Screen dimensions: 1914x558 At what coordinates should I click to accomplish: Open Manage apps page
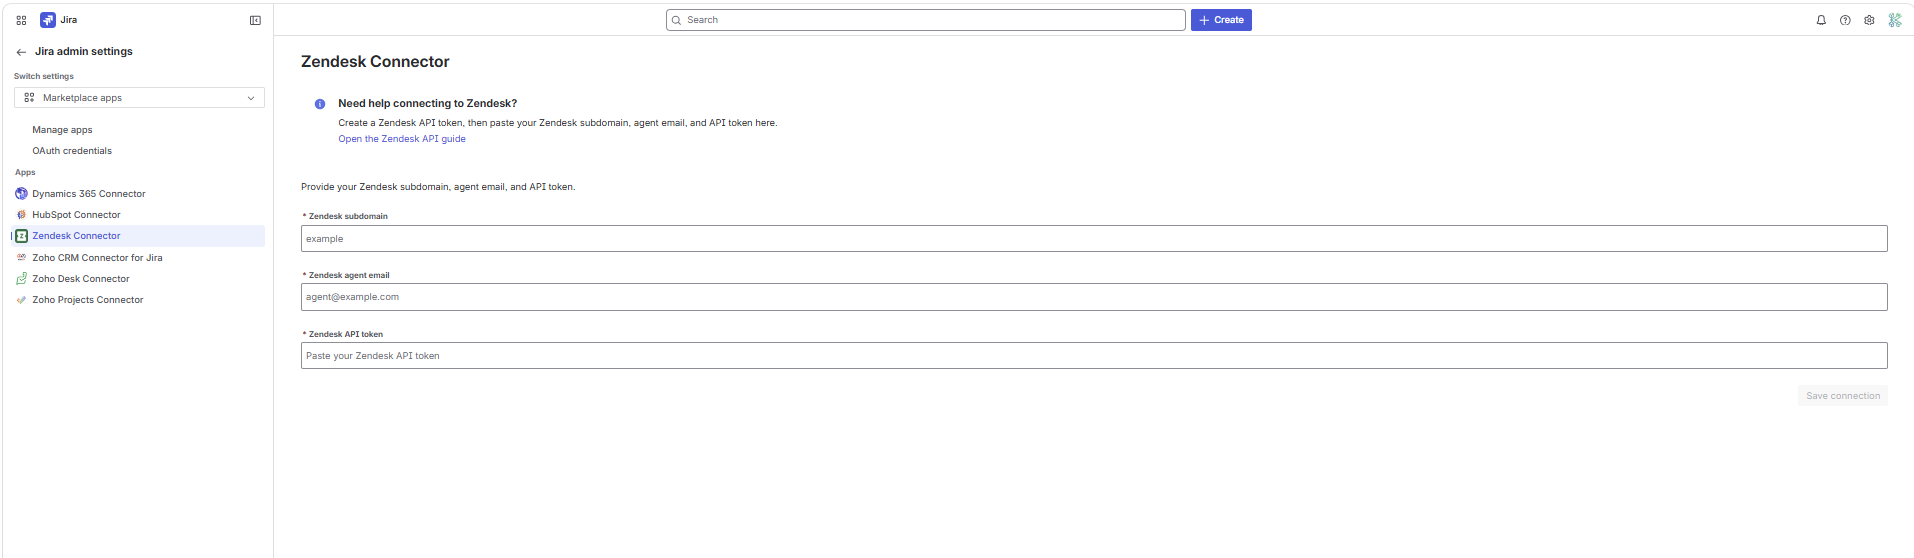62,130
